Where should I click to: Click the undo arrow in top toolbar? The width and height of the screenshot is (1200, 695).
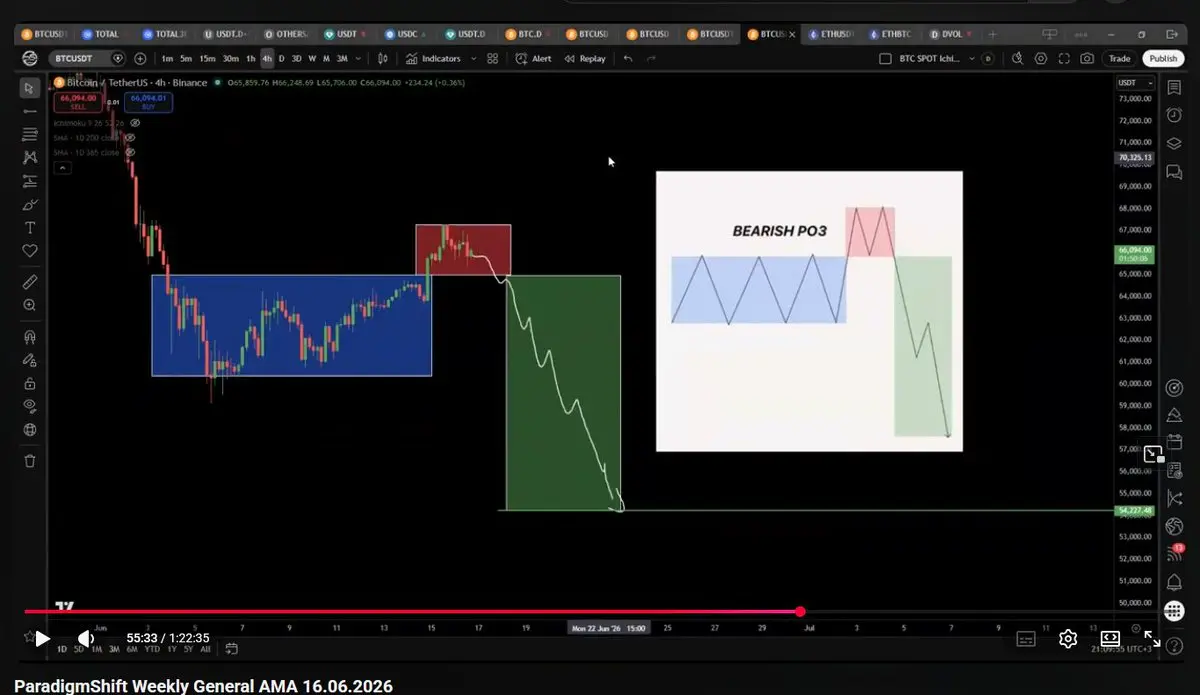[x=628, y=59]
